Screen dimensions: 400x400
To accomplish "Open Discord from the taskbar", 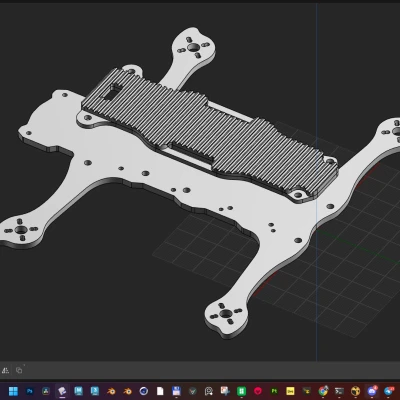I will point(372,391).
